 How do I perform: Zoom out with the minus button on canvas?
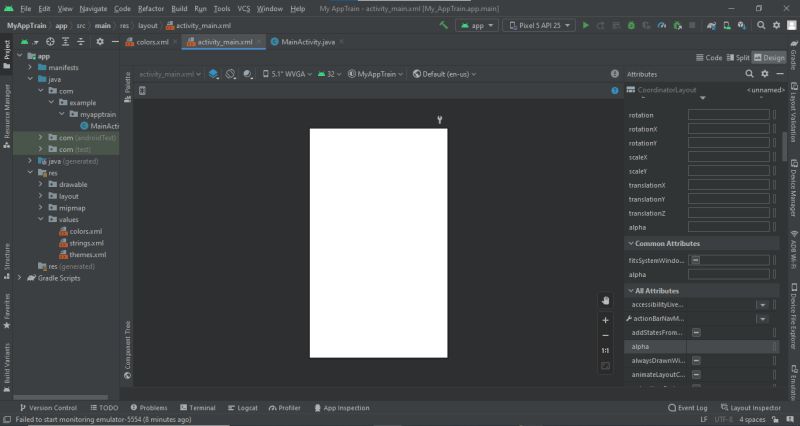pos(606,336)
